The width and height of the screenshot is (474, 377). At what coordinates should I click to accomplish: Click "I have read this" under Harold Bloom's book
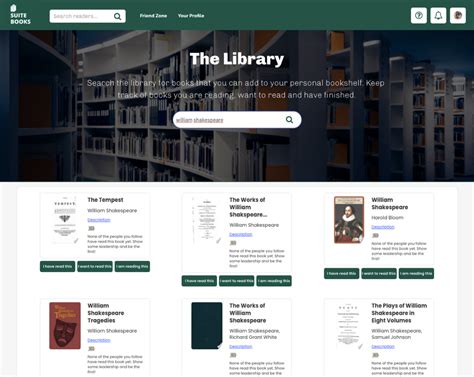pos(341,273)
